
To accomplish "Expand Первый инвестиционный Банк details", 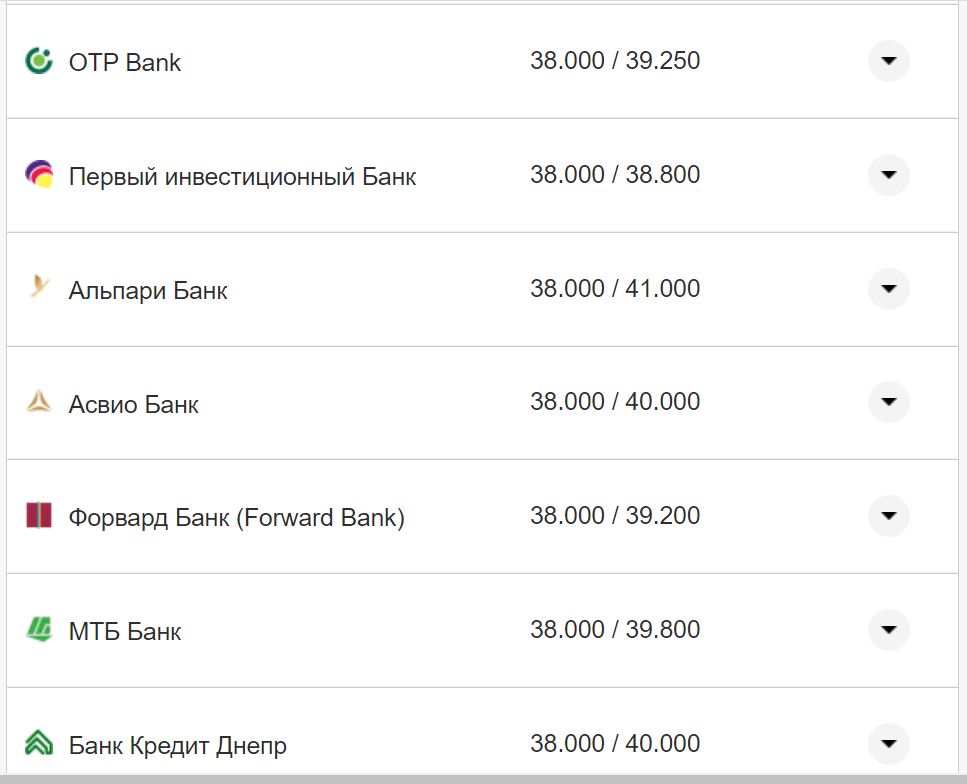I will pyautogui.click(x=888, y=175).
